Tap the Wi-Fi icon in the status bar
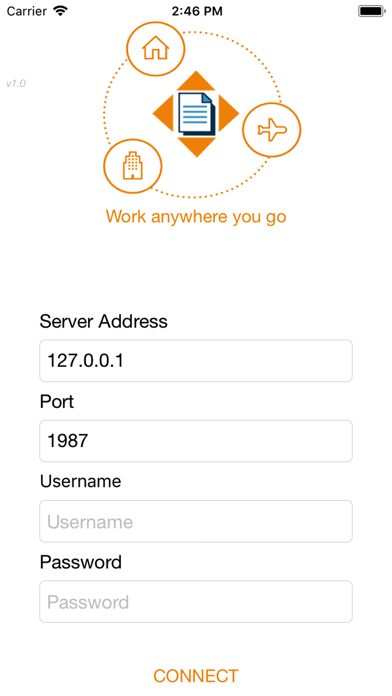This screenshot has width=392, height=696. 59,11
